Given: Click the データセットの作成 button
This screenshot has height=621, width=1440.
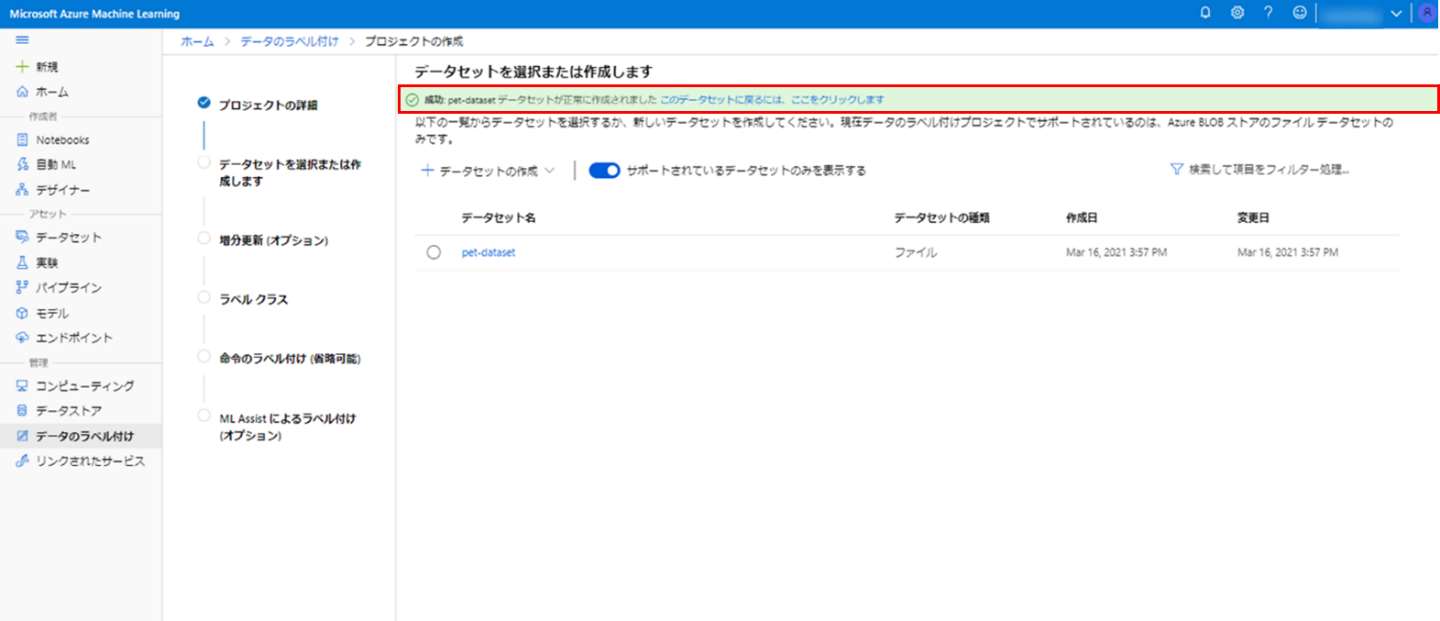Looking at the screenshot, I should (488, 171).
